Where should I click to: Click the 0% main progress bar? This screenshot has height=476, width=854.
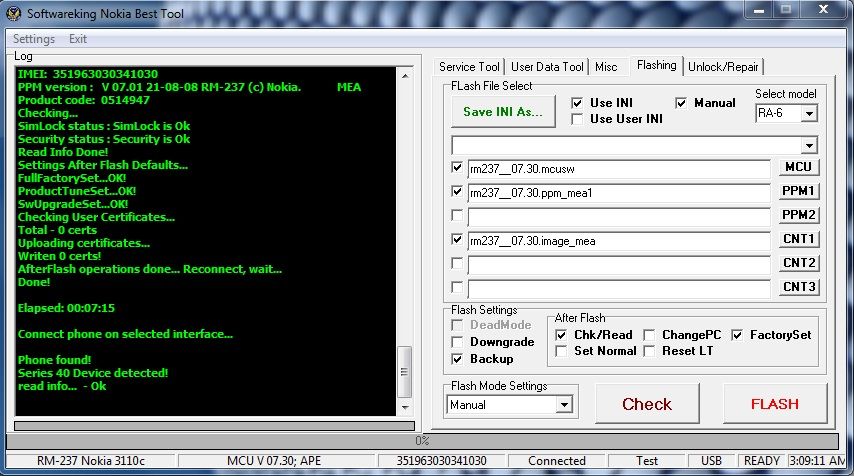(422, 441)
